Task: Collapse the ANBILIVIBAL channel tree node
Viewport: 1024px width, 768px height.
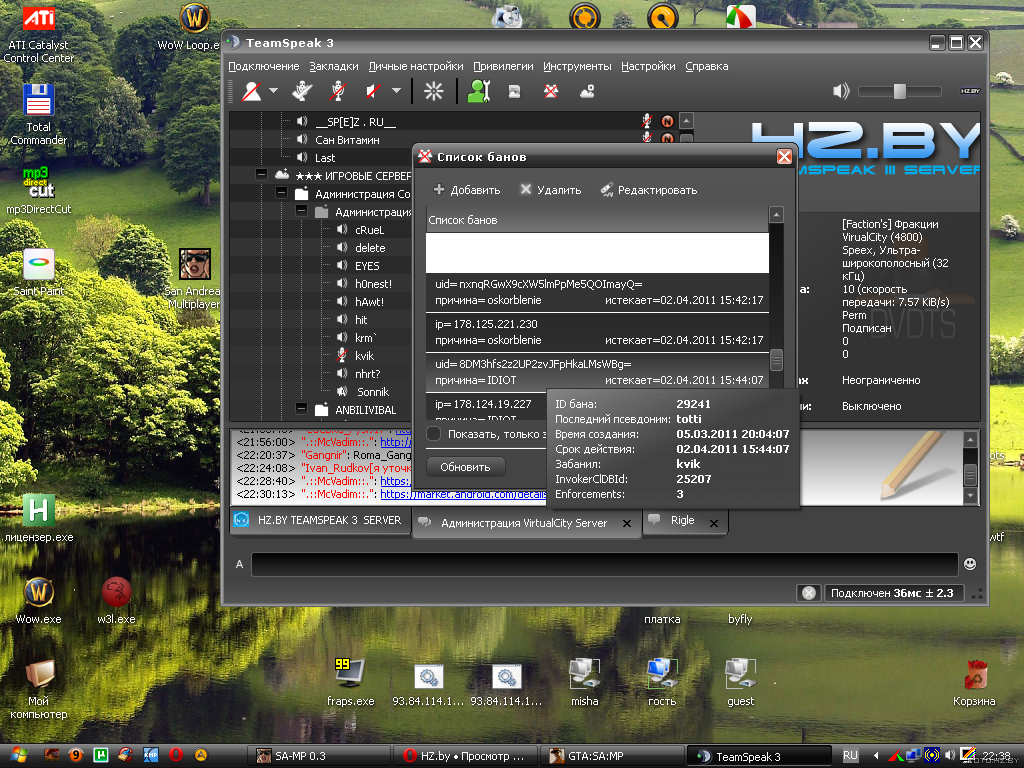Action: (300, 409)
